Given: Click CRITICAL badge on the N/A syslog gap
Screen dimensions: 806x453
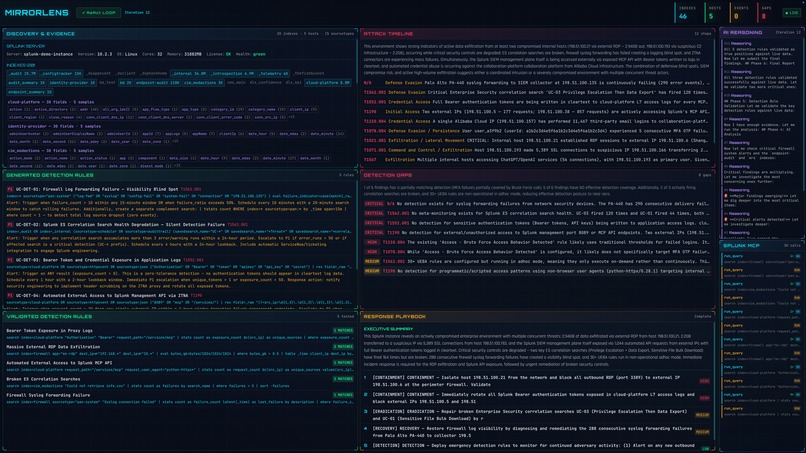Looking at the screenshot, I should (374, 204).
